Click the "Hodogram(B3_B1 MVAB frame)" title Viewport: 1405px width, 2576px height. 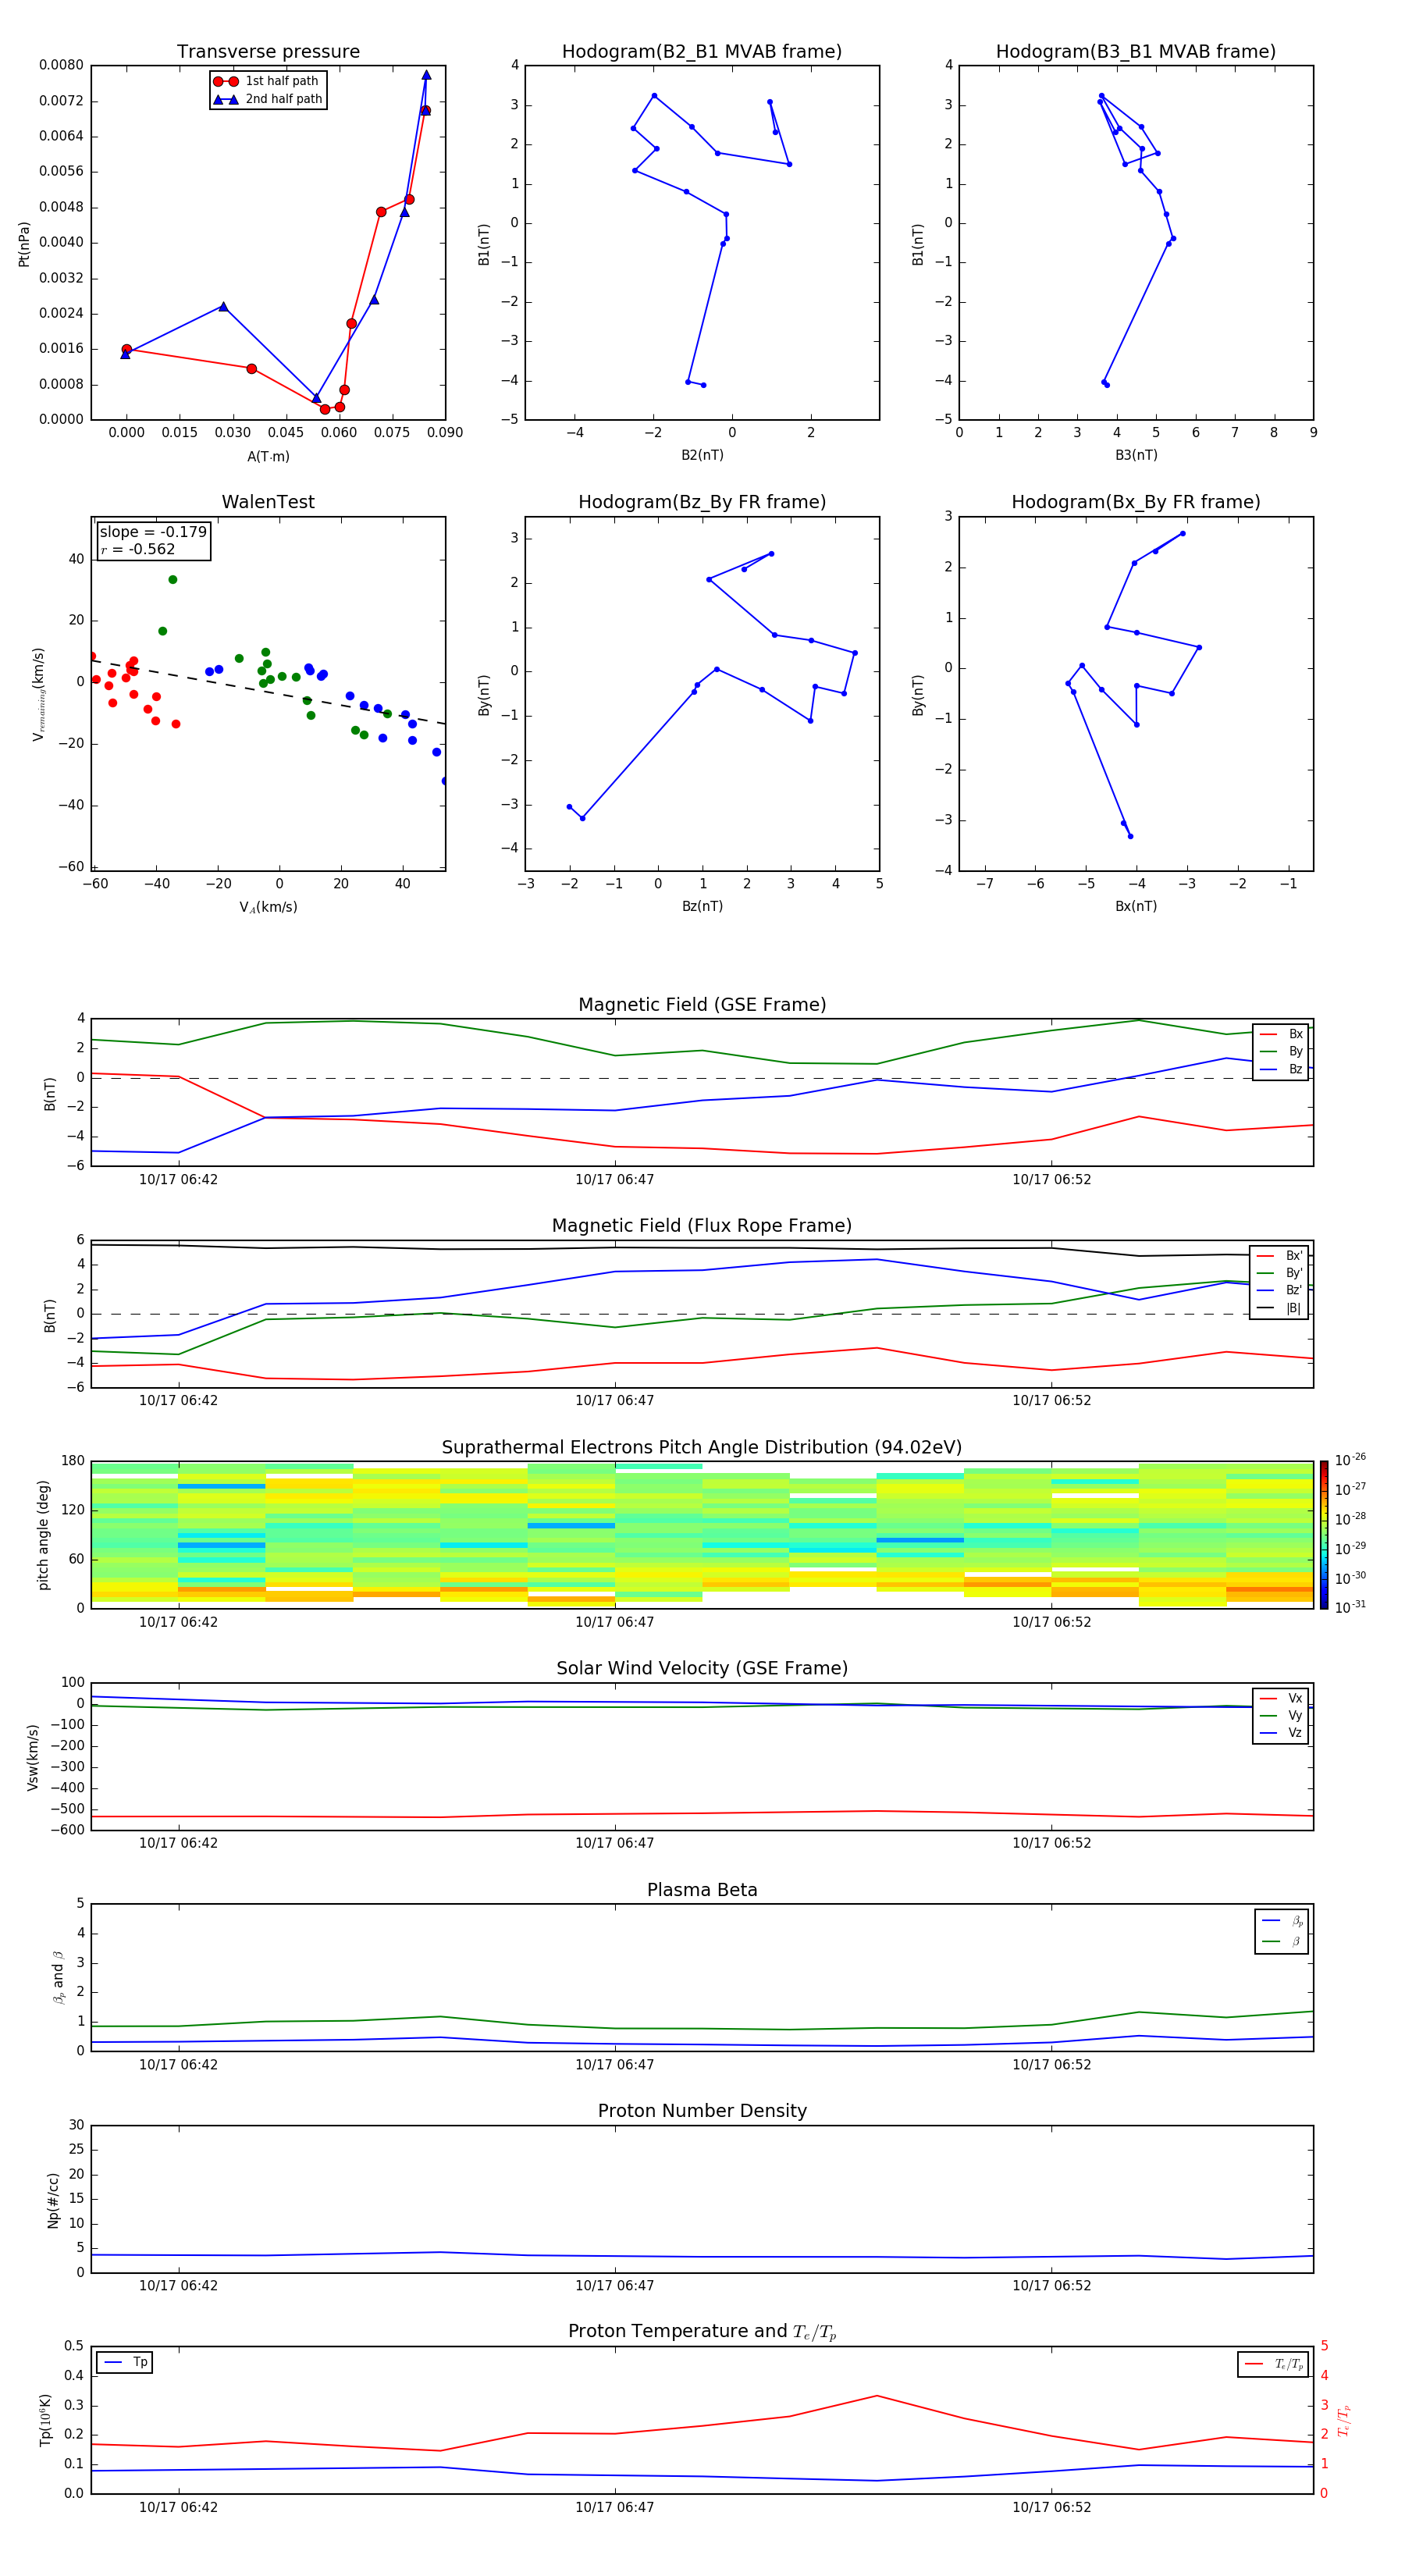(1136, 52)
